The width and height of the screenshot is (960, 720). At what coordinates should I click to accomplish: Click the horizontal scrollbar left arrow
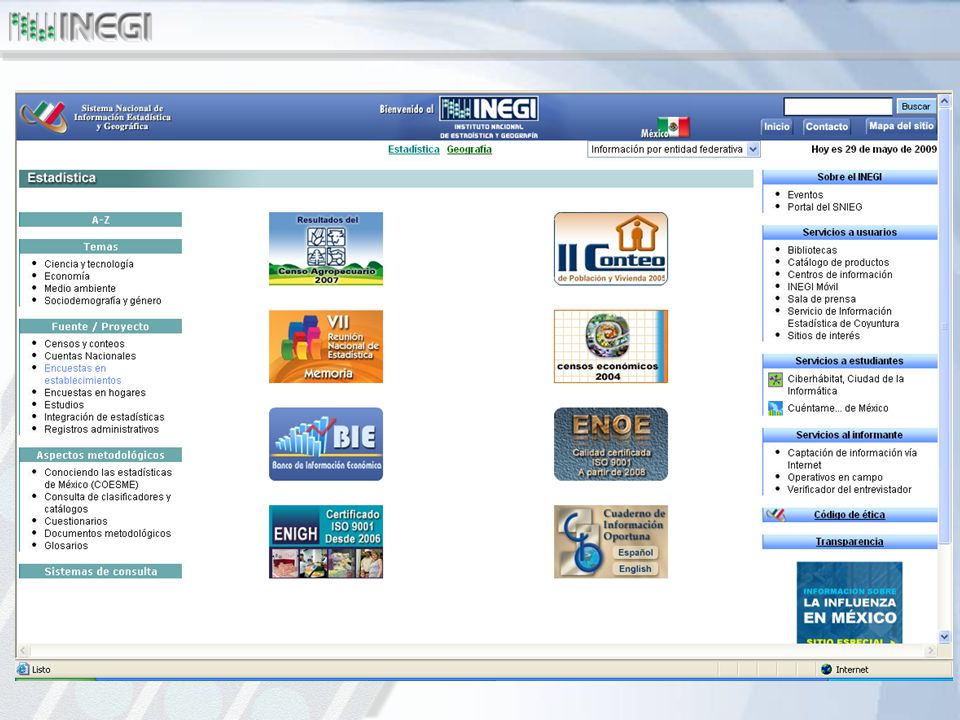(23, 650)
